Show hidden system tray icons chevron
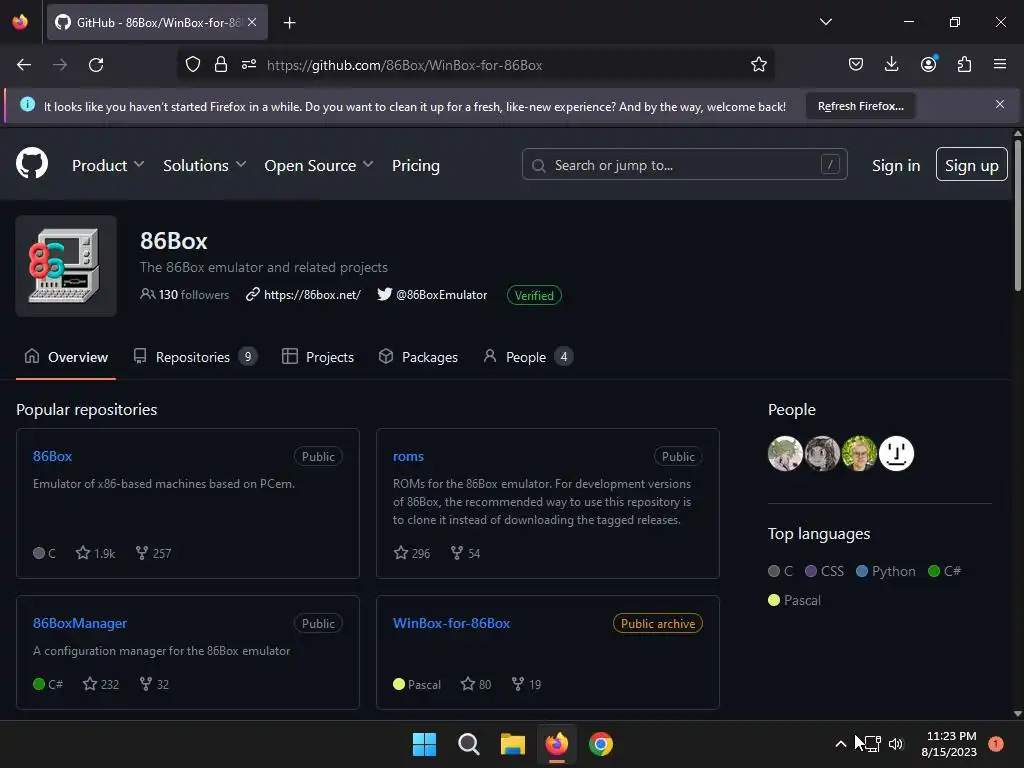 (x=840, y=744)
